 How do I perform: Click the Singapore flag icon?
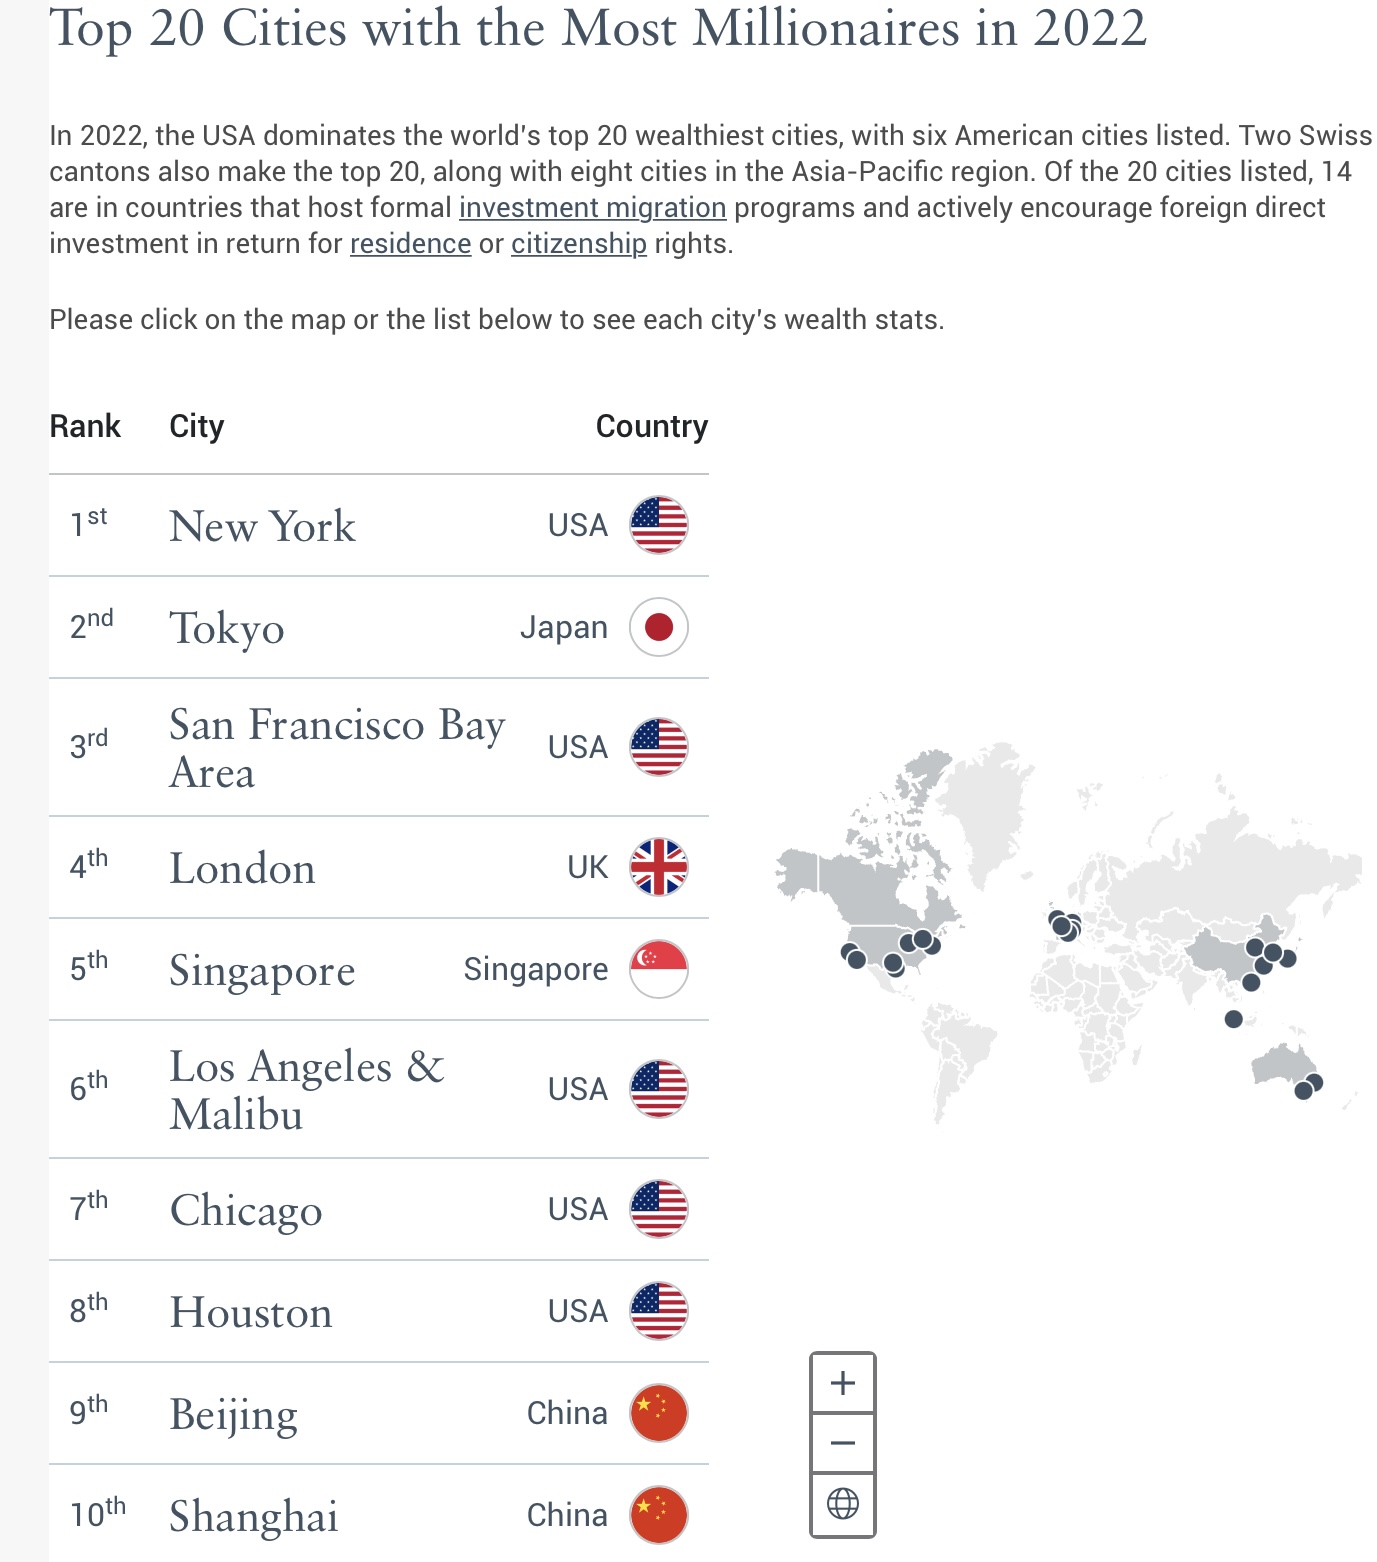(658, 969)
